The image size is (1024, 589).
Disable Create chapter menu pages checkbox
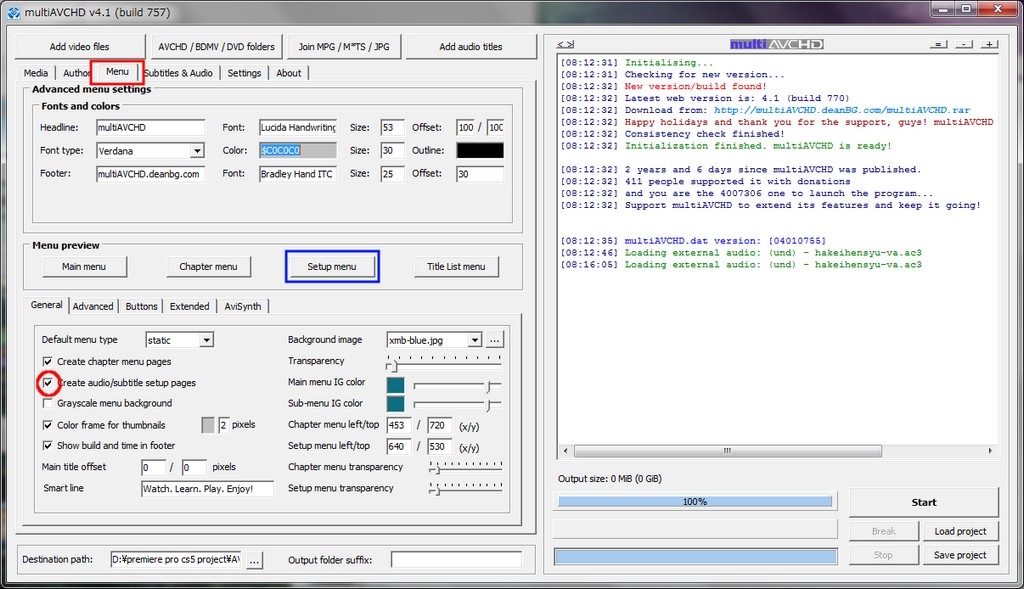(x=48, y=362)
